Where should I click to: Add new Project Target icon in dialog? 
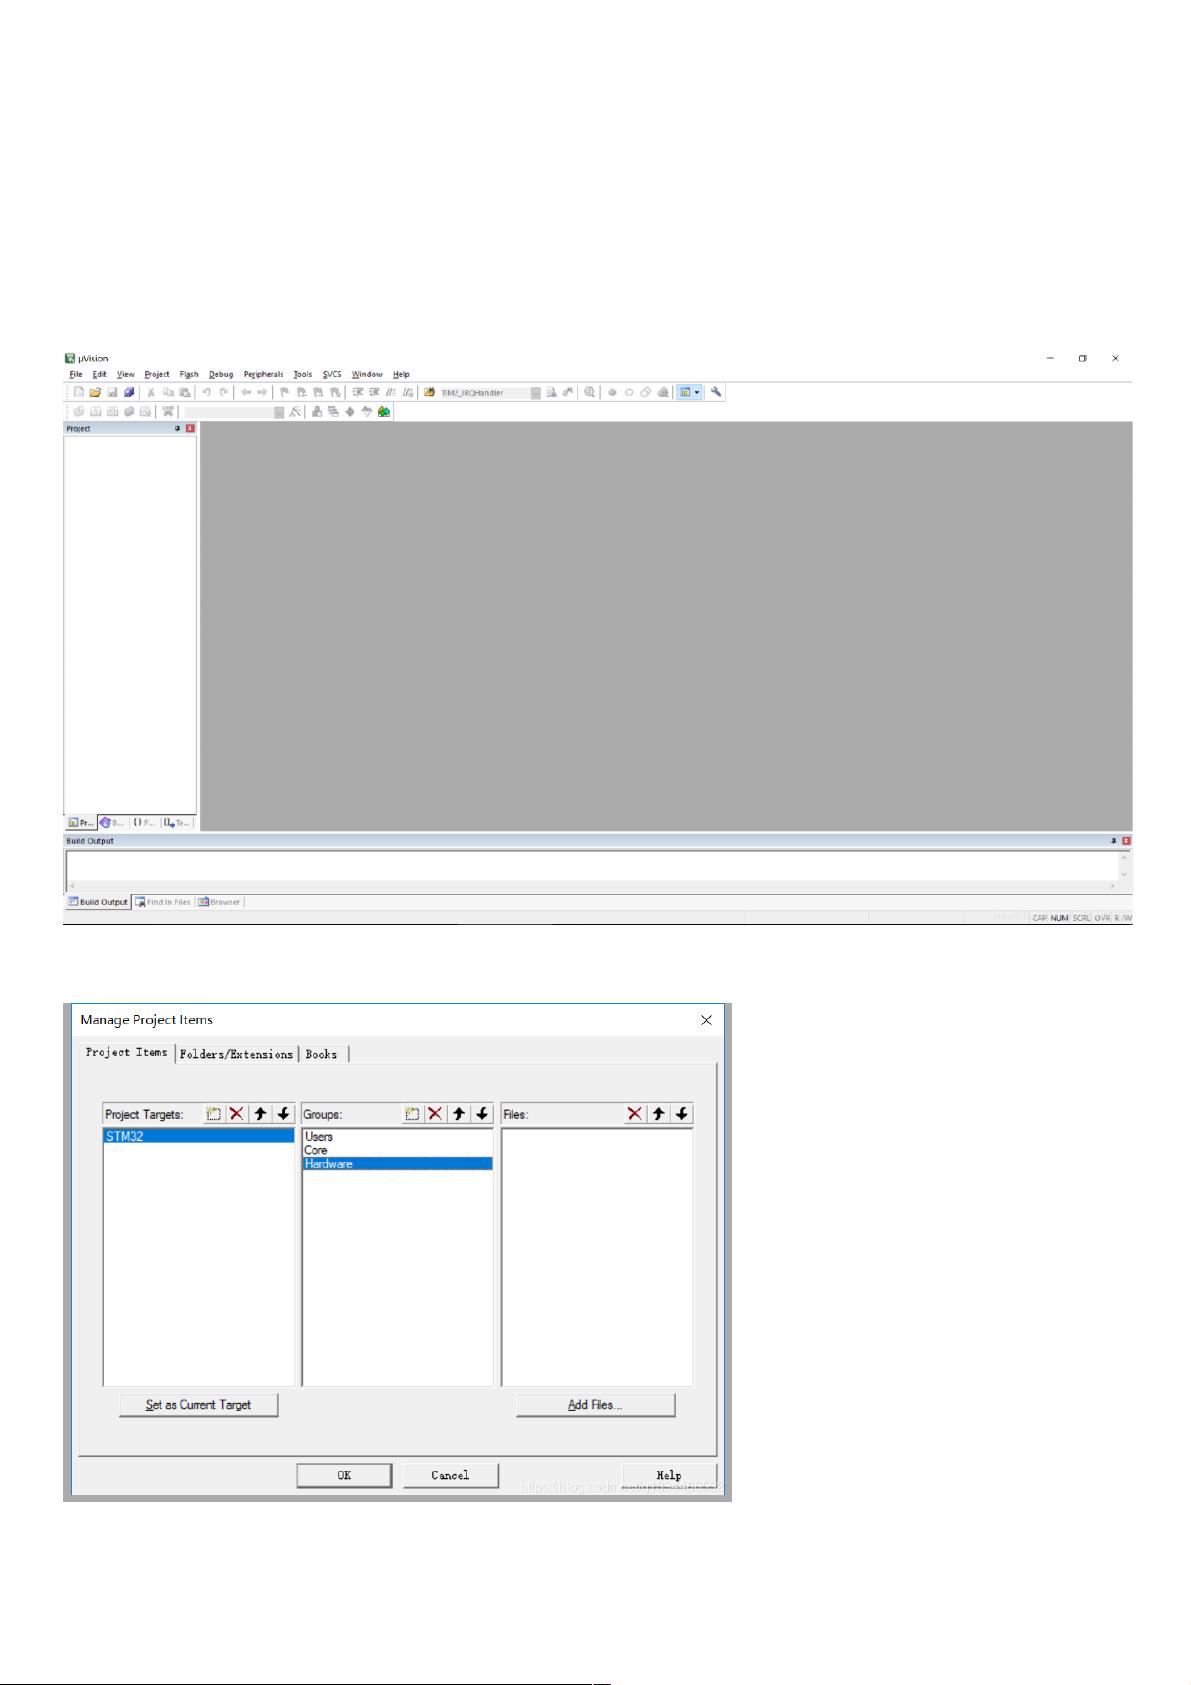click(x=213, y=1114)
